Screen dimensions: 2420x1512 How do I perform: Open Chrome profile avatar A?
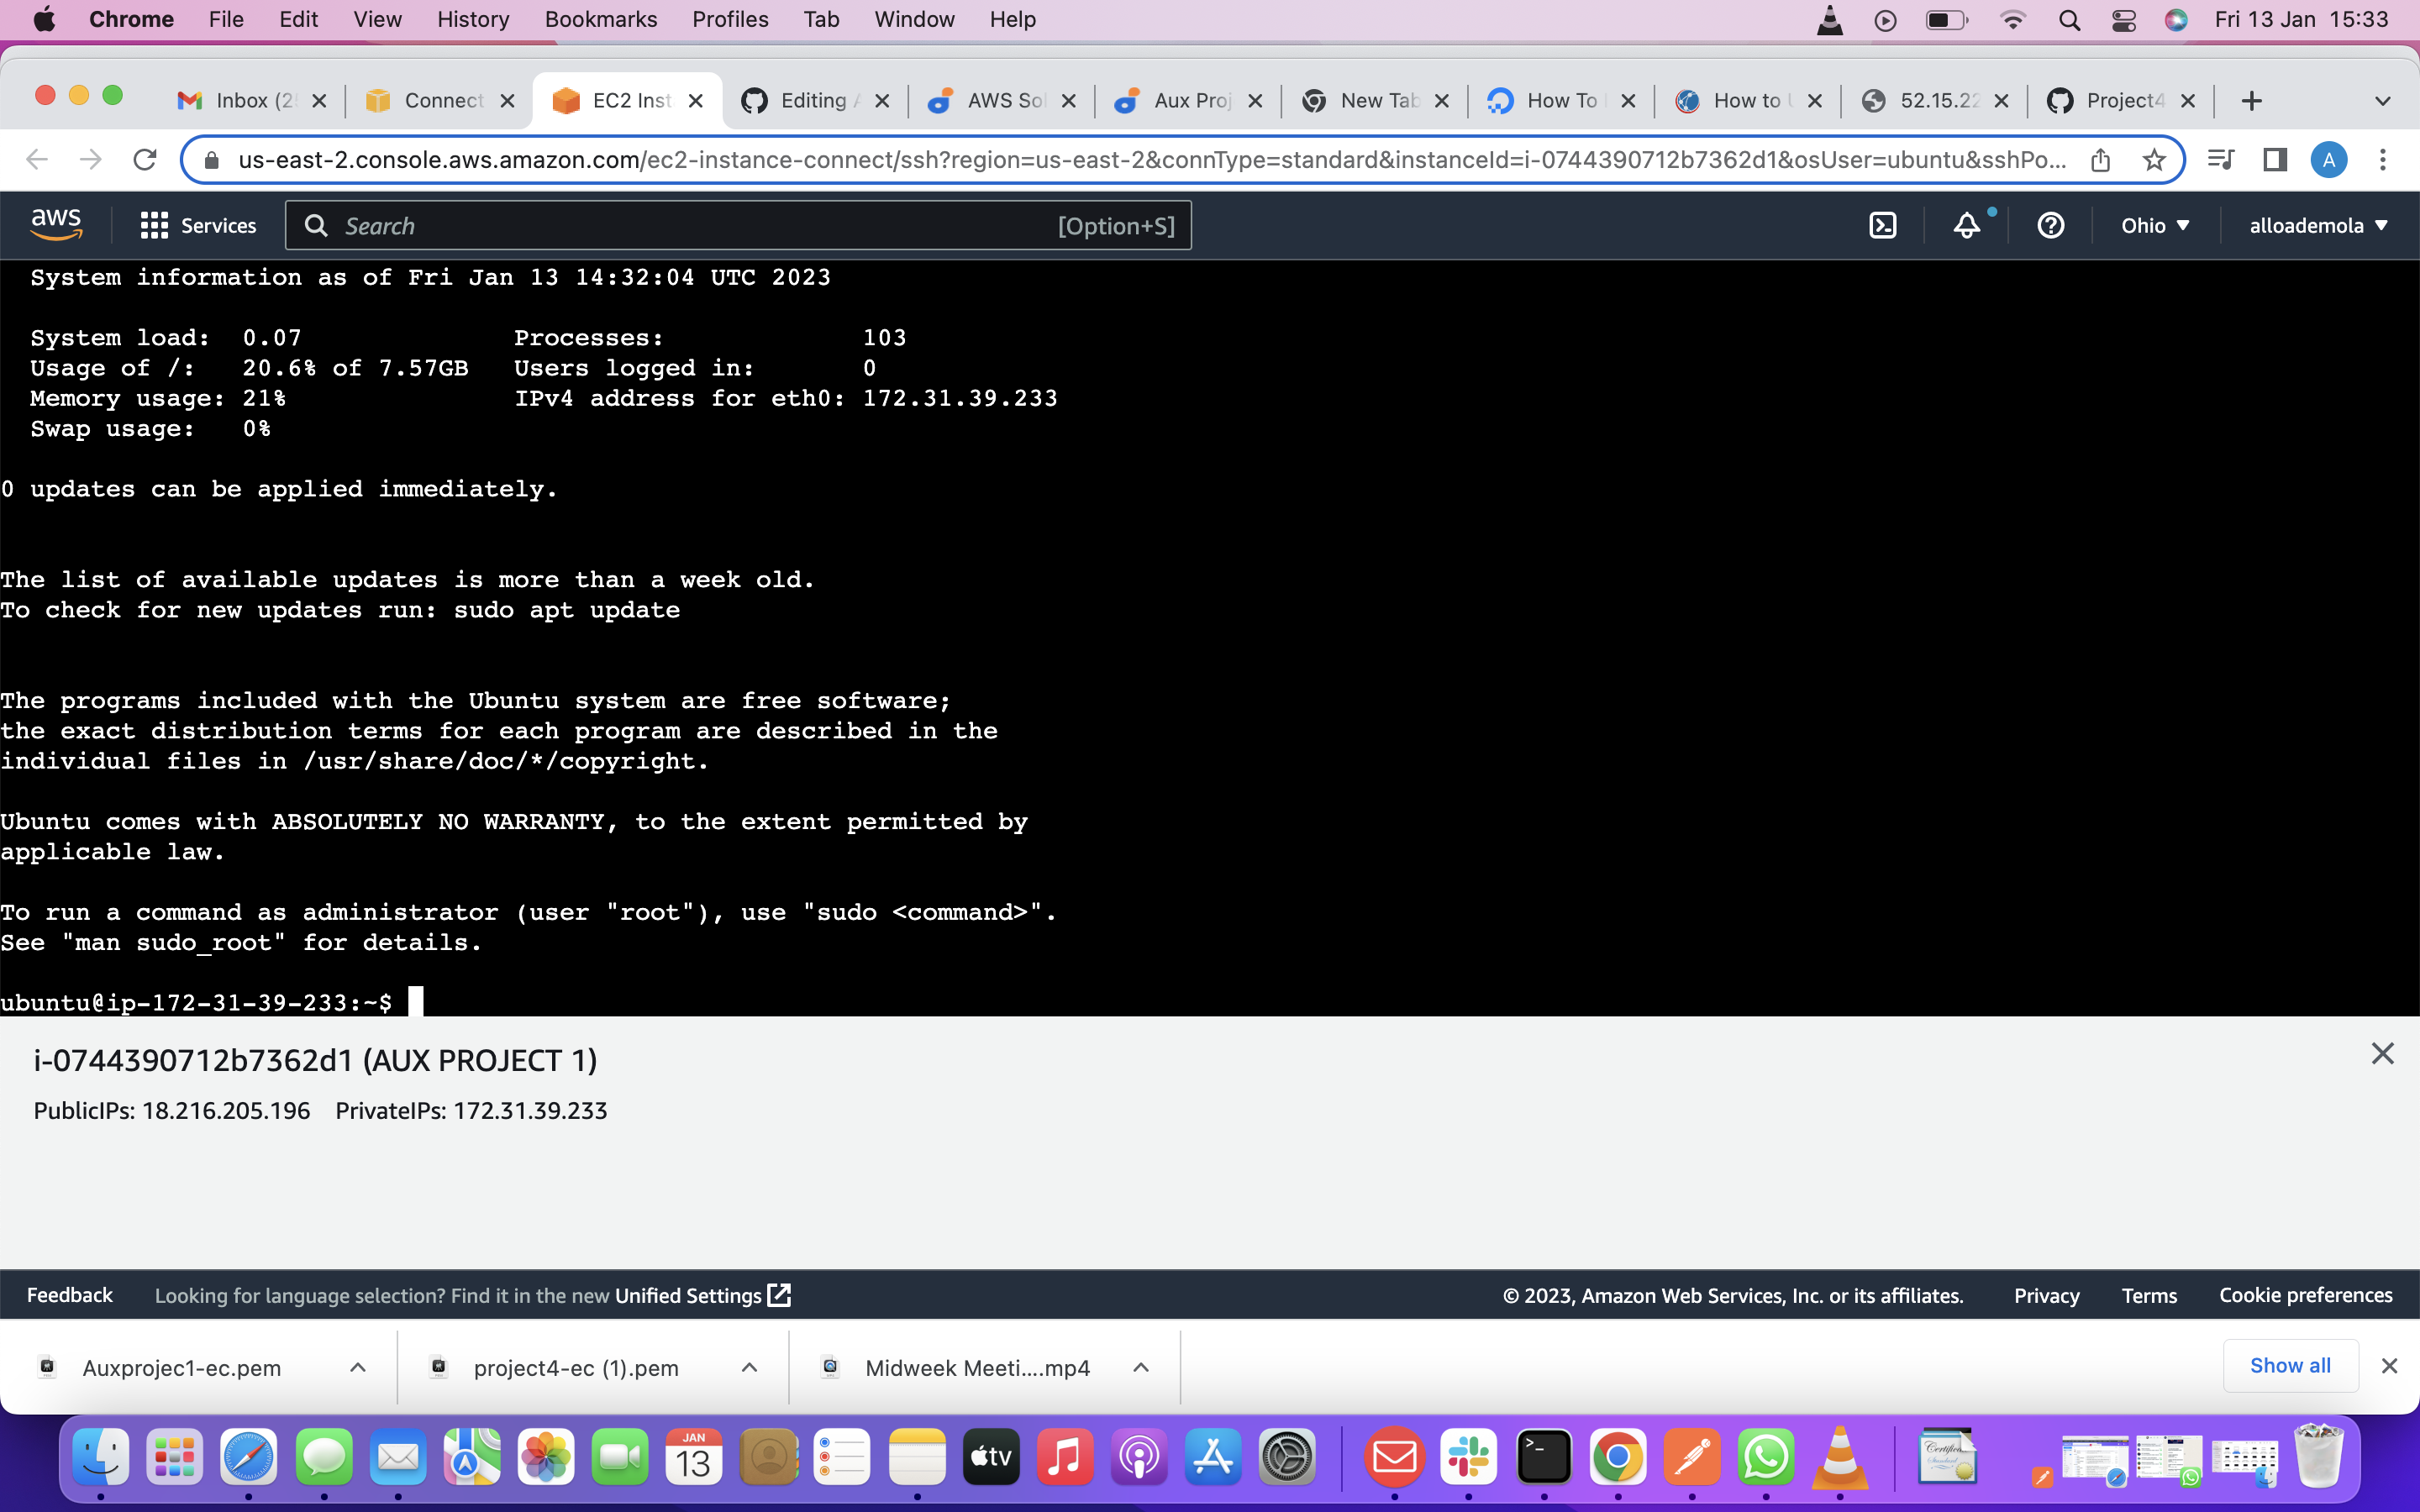pyautogui.click(x=2328, y=160)
